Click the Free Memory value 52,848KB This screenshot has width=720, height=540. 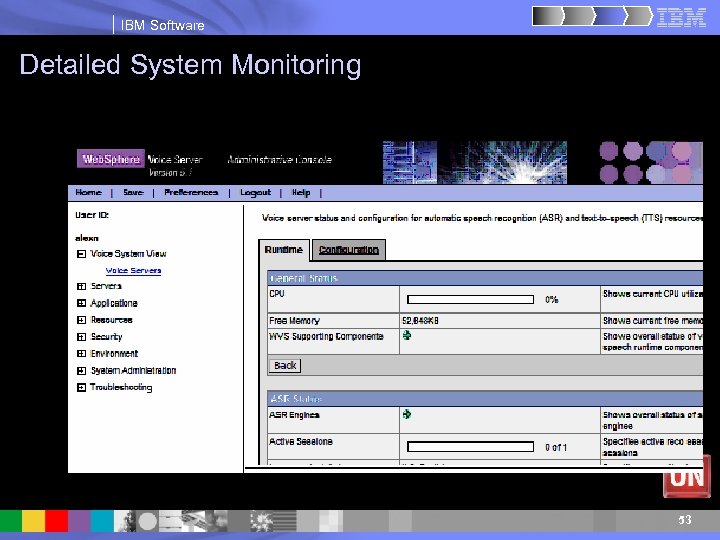[x=420, y=321]
